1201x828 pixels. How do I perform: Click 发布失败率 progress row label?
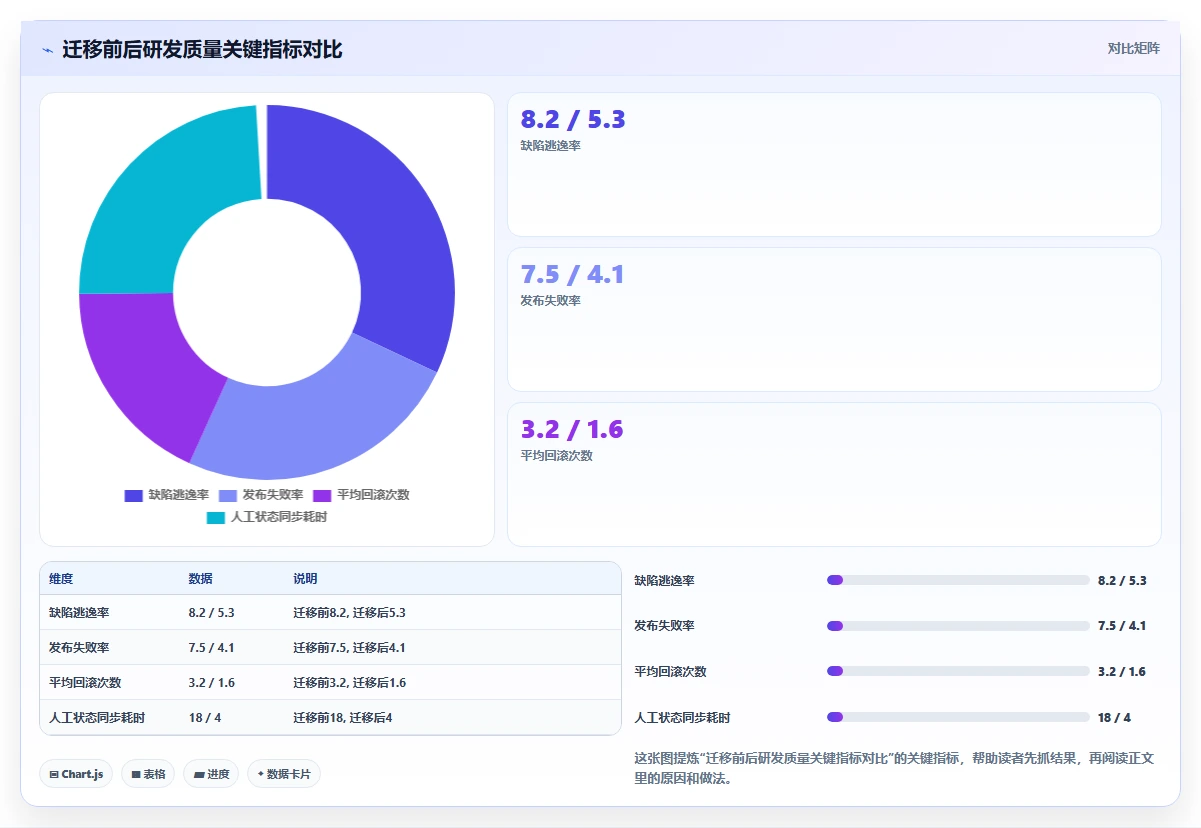click(664, 626)
